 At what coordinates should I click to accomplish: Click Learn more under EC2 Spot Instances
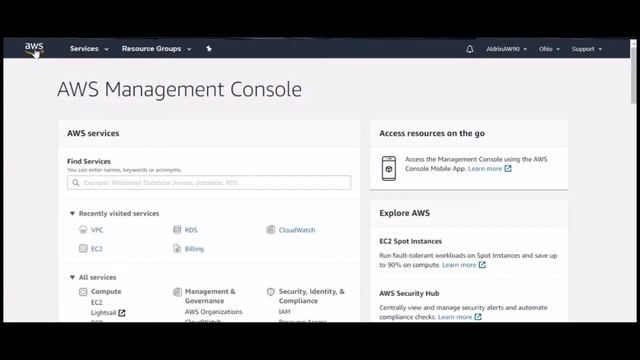(459, 265)
